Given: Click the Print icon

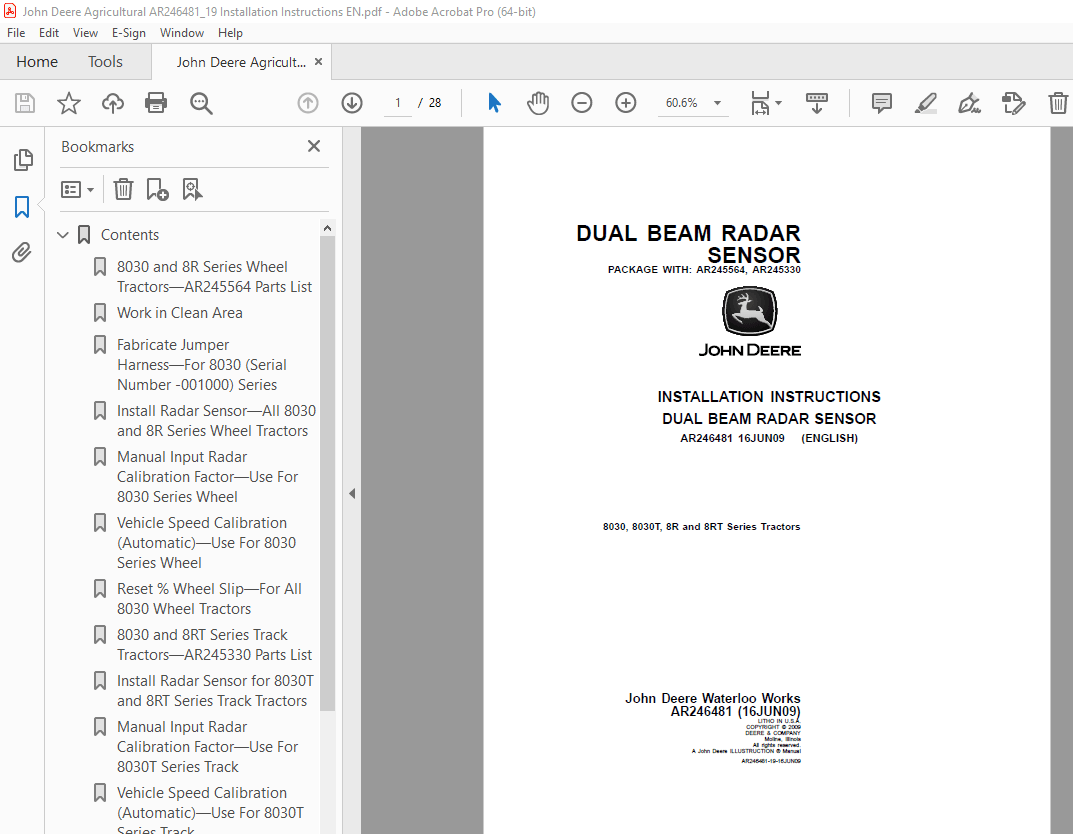Looking at the screenshot, I should tap(156, 102).
